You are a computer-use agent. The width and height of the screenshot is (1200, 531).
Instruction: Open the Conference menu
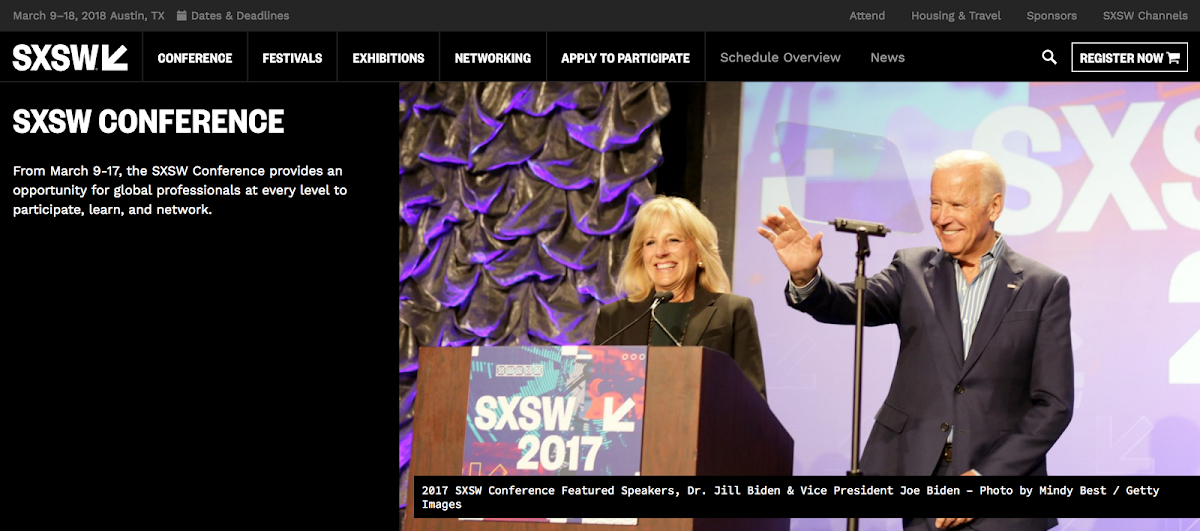(195, 58)
